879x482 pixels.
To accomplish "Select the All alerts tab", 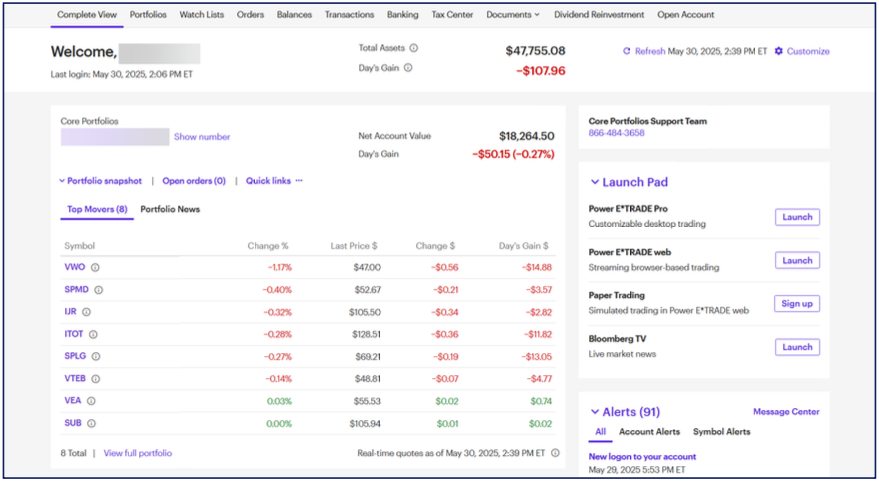I will tap(600, 432).
